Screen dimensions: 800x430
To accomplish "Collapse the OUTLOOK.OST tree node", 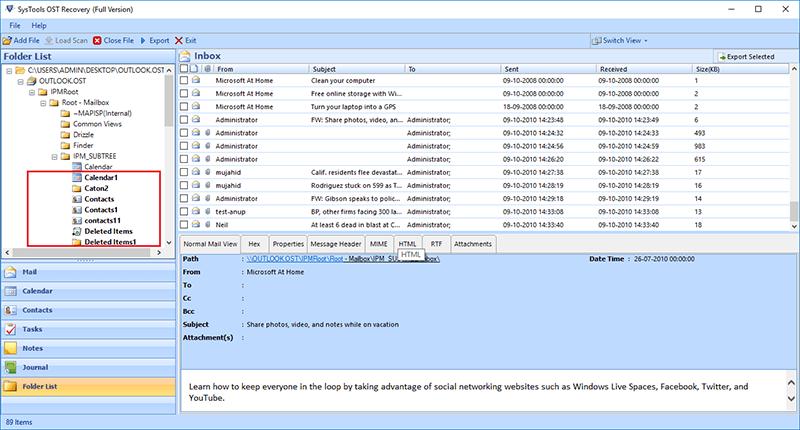I will point(20,81).
